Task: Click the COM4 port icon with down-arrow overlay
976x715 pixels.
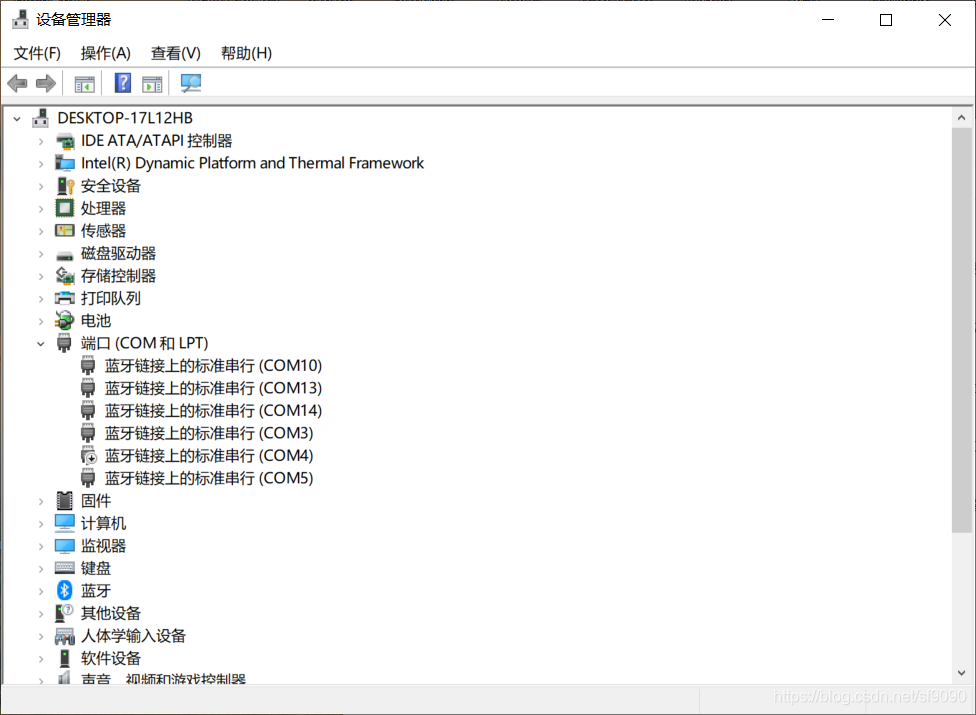Action: click(x=88, y=456)
